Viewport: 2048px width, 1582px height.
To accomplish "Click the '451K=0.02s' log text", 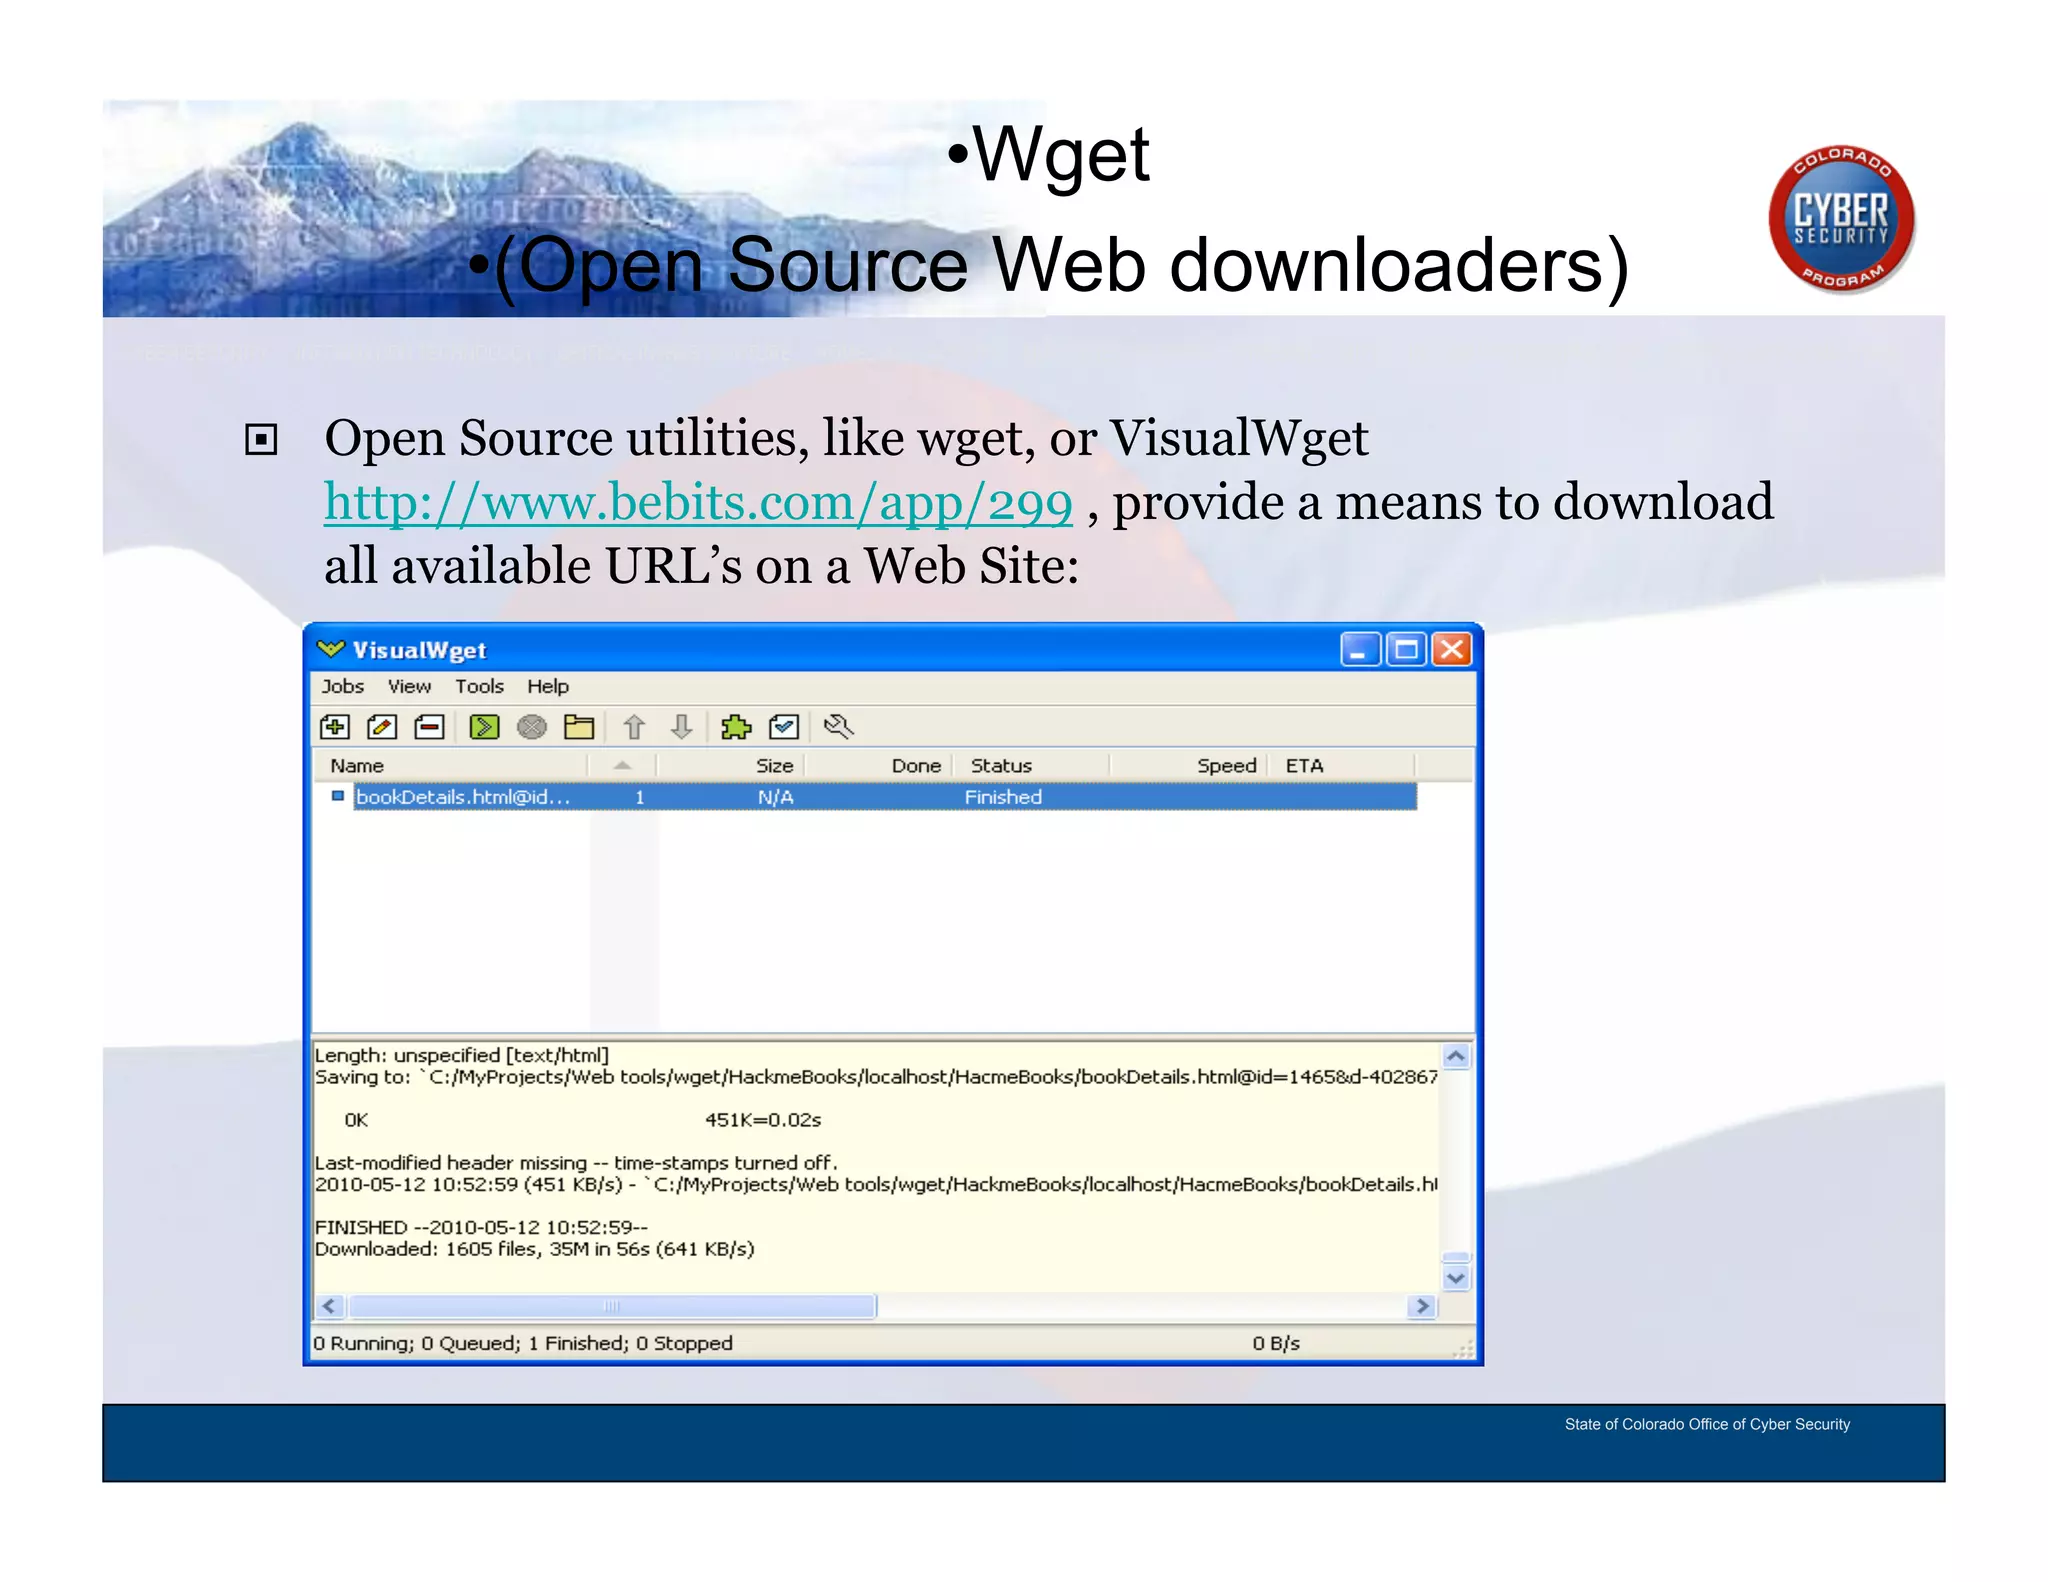I will 763,1120.
